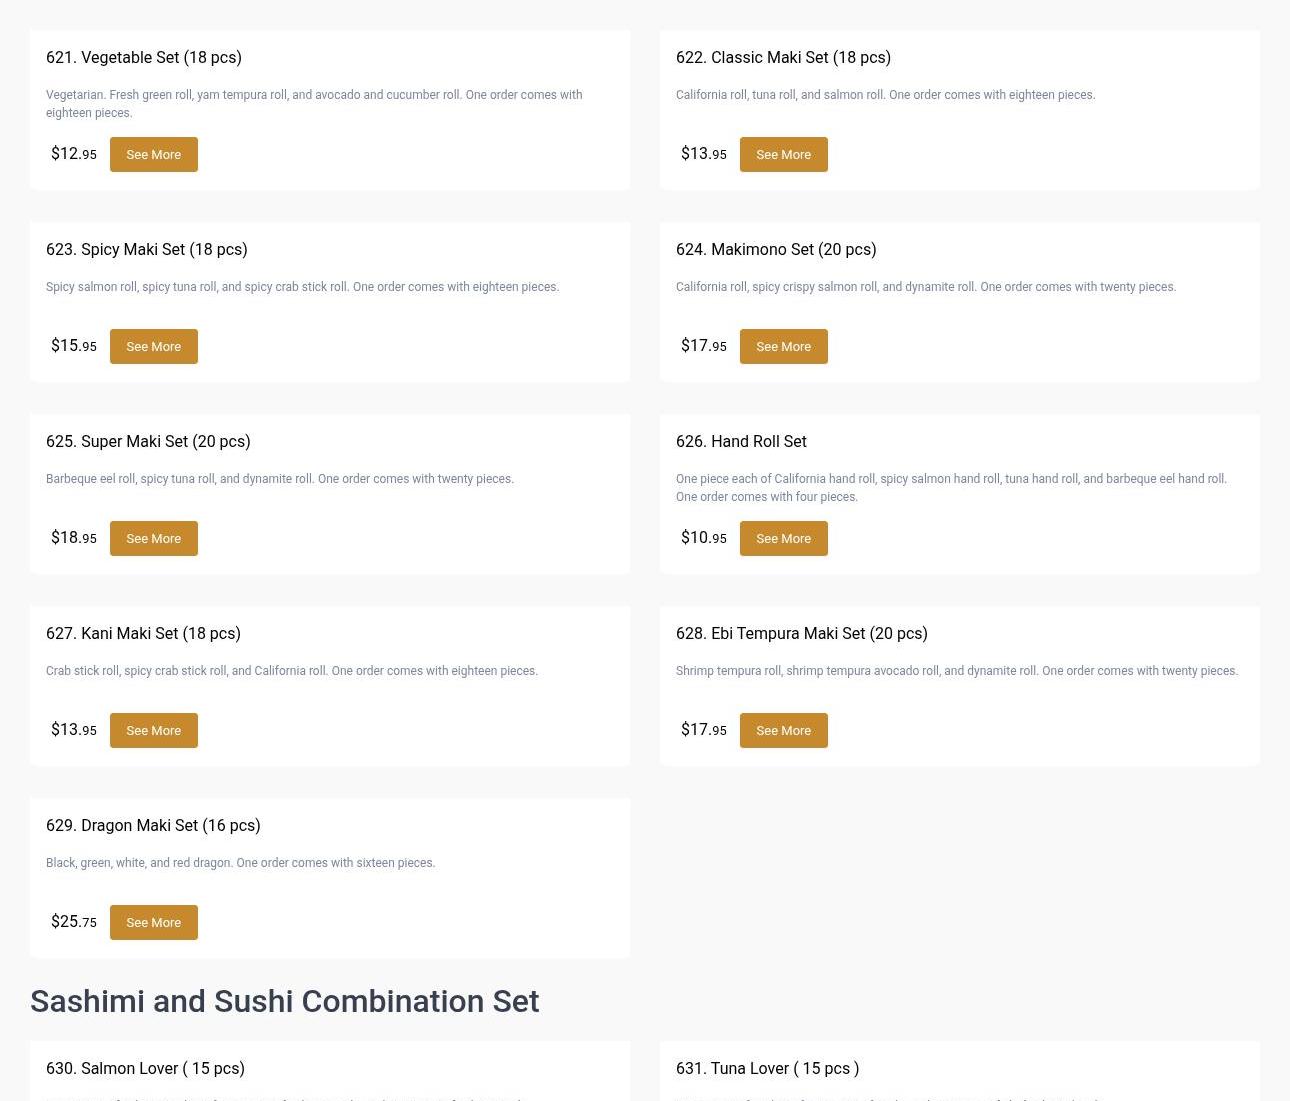Select the 623. Spicy Maki Set title
The width and height of the screenshot is (1290, 1101).
(147, 250)
